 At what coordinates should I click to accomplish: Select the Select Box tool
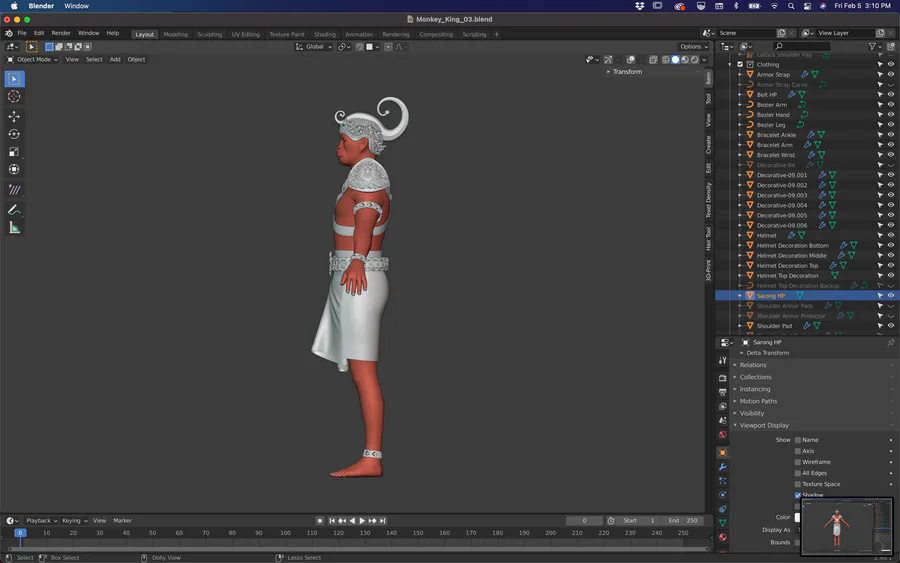point(14,79)
